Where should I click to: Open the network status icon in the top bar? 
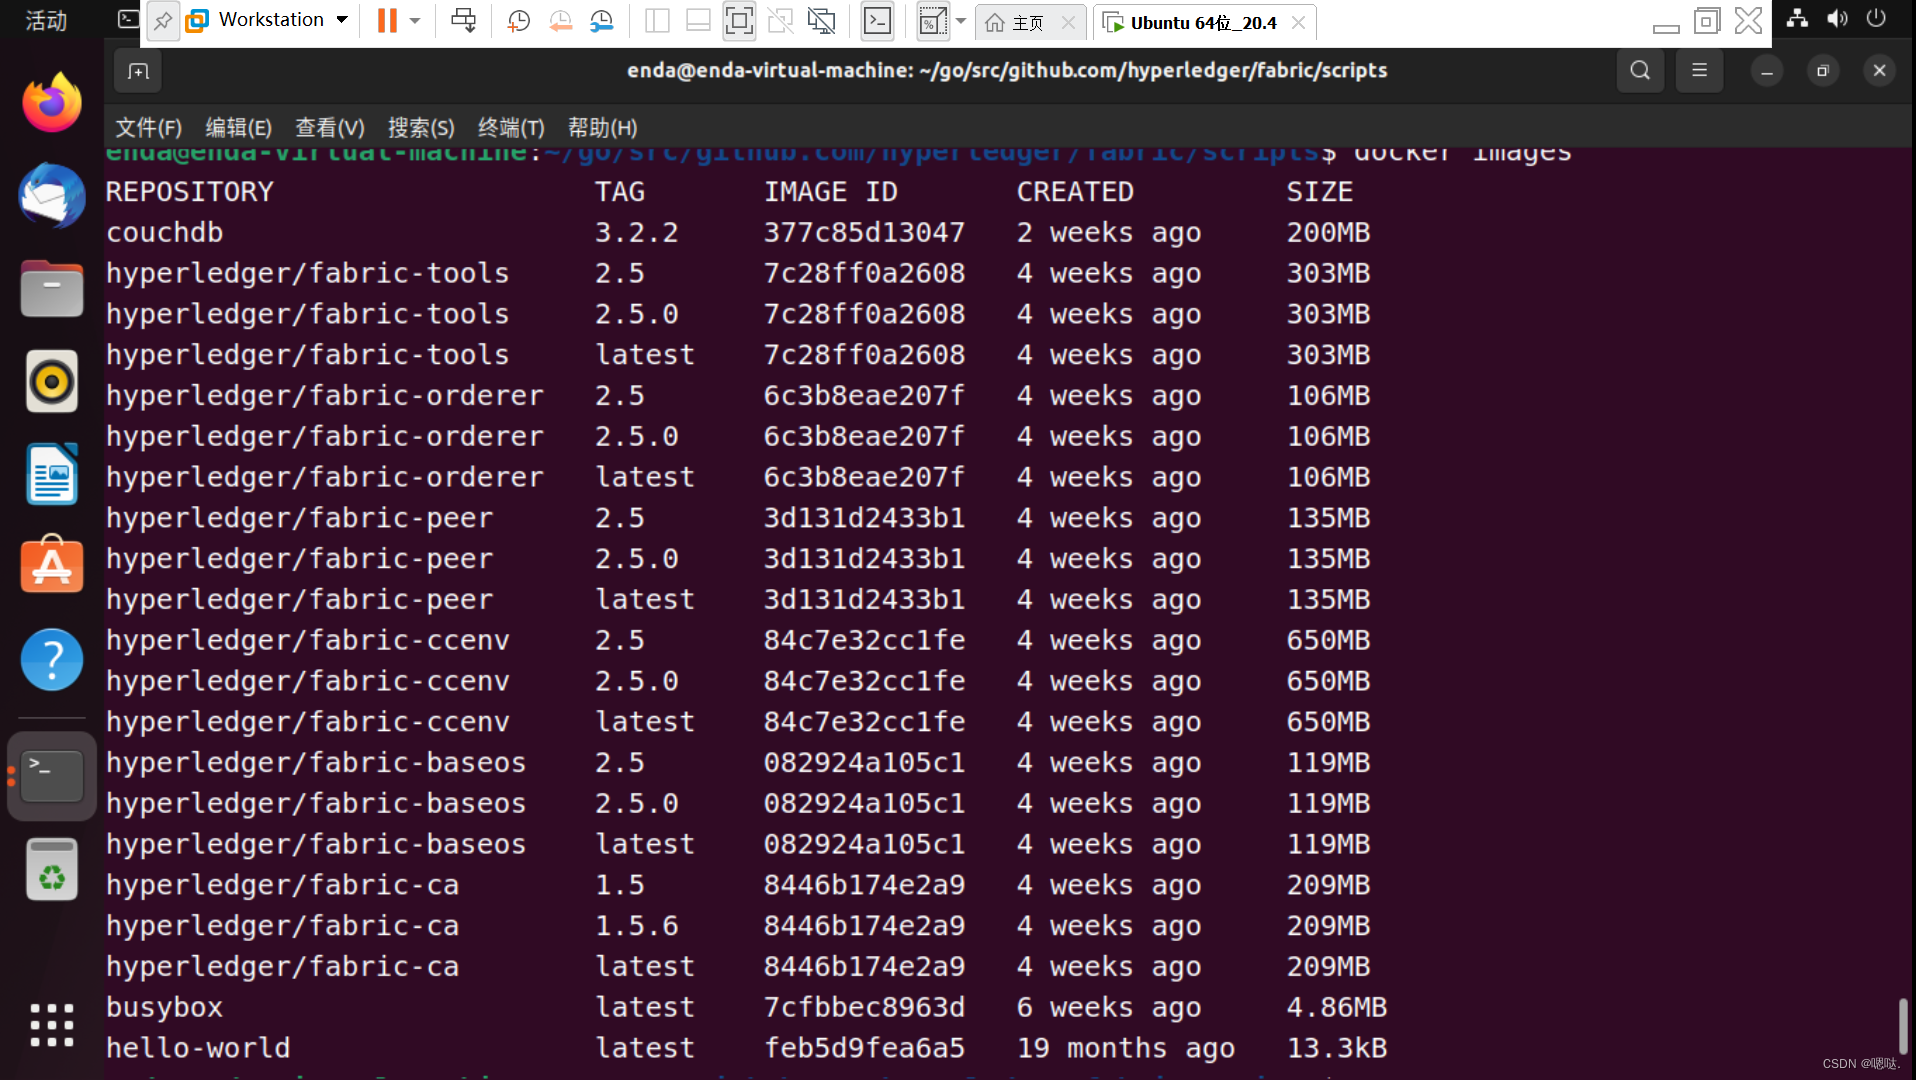pyautogui.click(x=1797, y=18)
